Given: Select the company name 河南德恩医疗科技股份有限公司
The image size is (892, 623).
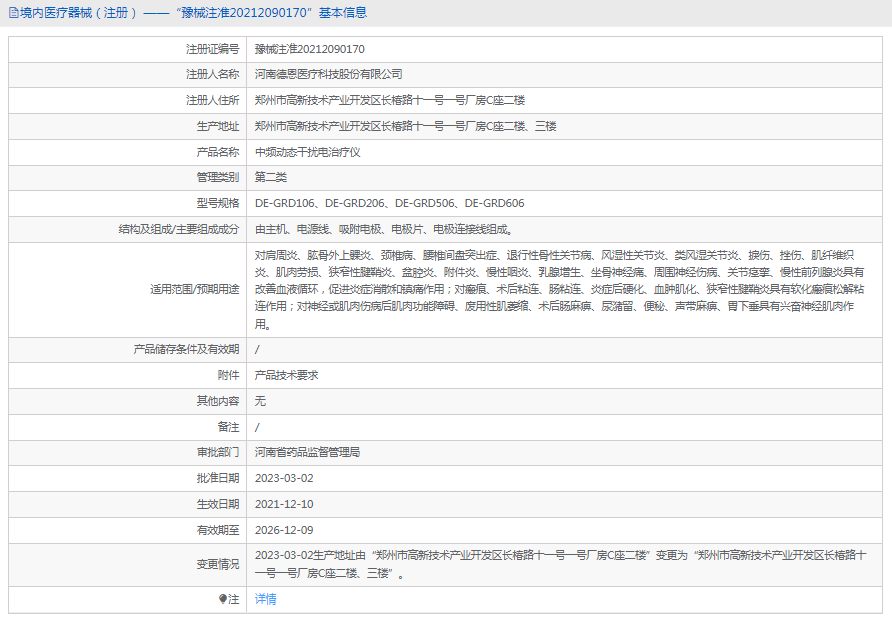Looking at the screenshot, I should [328, 75].
